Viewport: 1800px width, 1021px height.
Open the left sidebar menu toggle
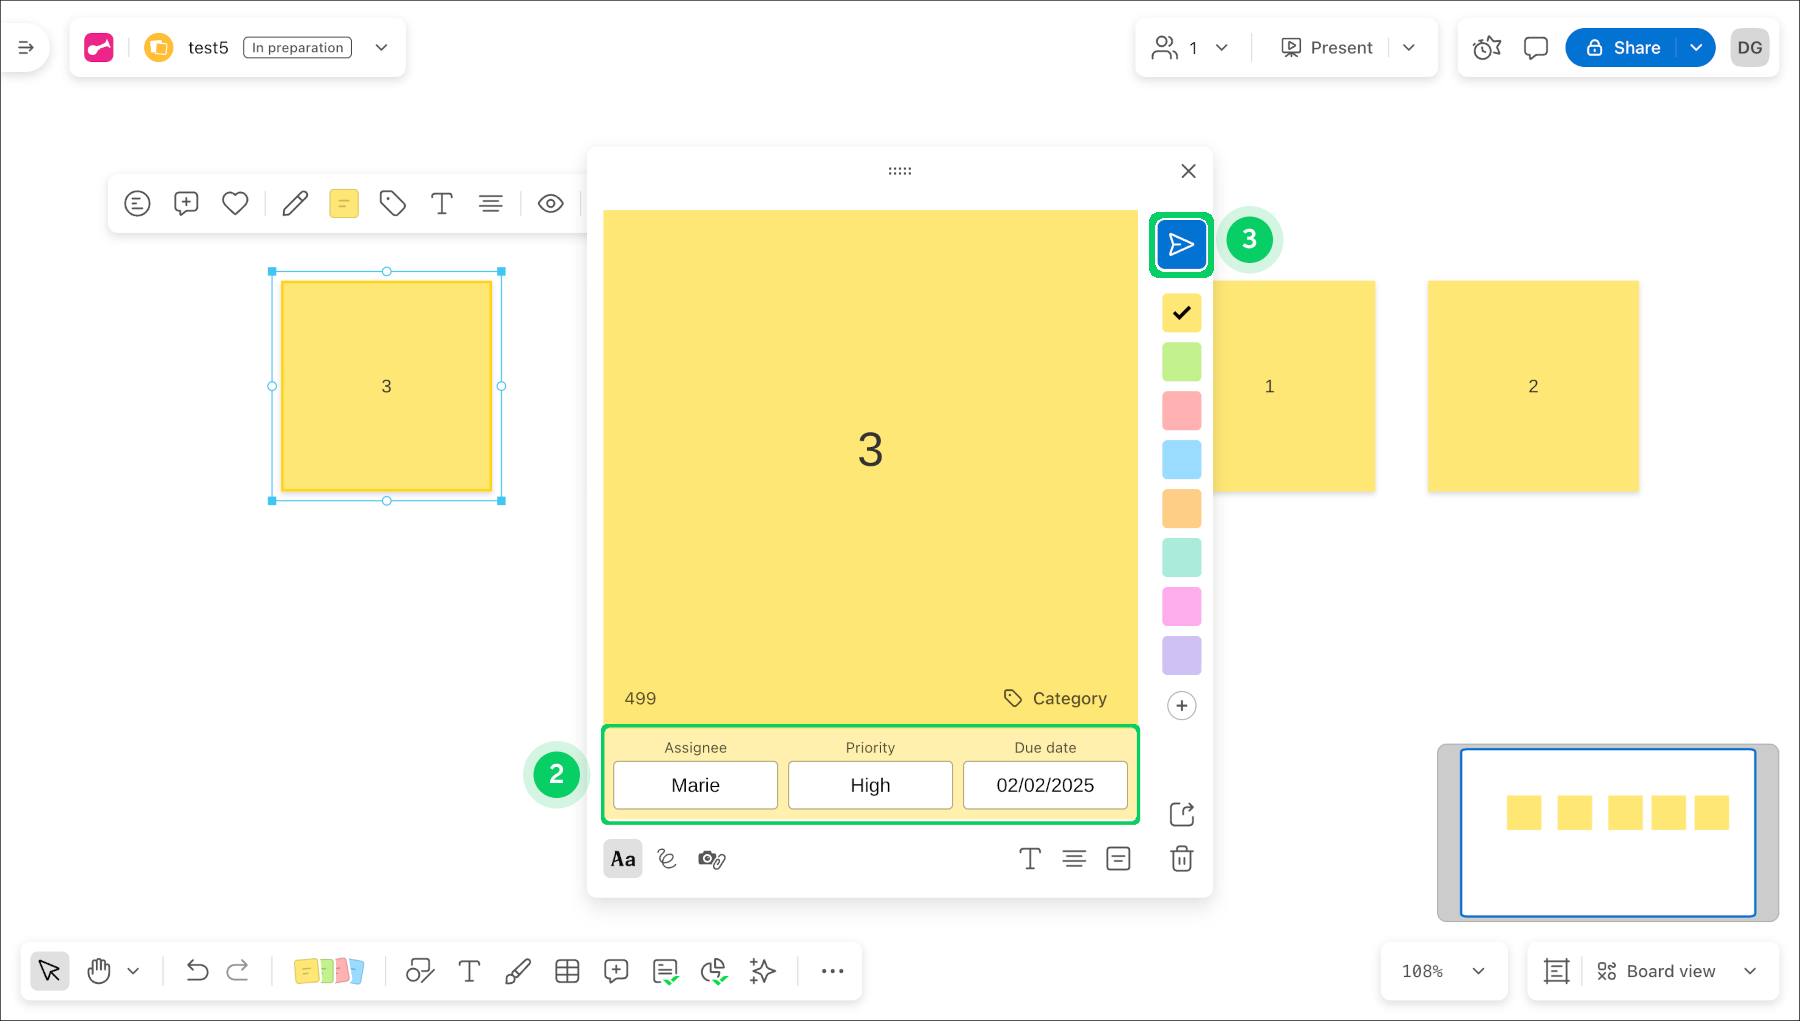tap(26, 48)
